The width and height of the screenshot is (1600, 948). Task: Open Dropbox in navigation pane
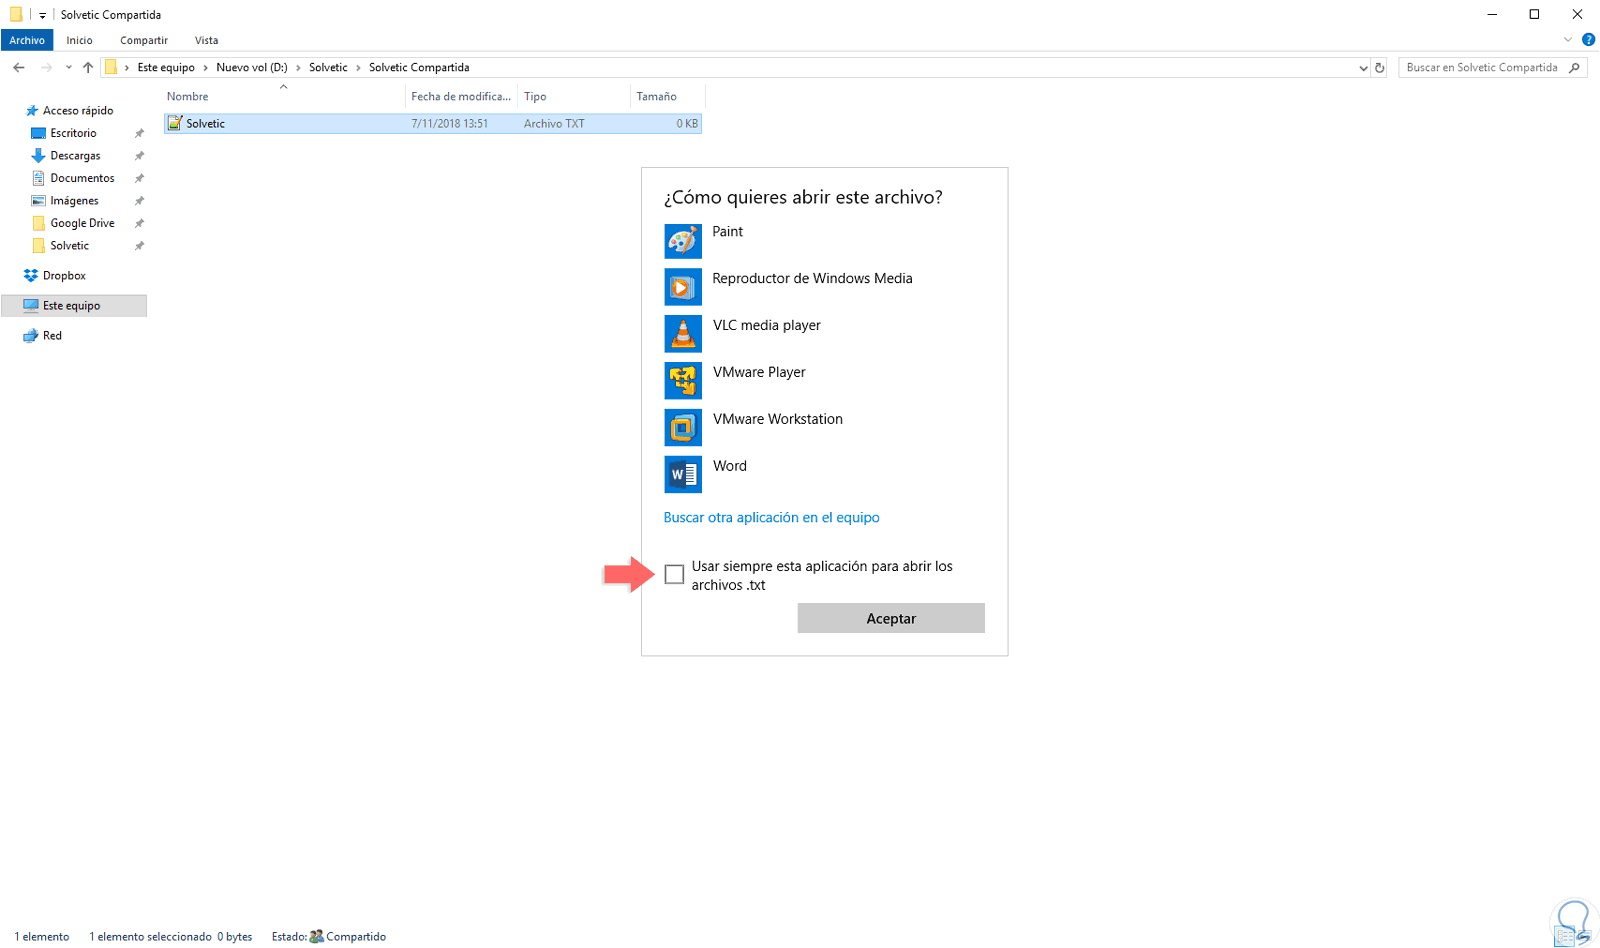(64, 276)
